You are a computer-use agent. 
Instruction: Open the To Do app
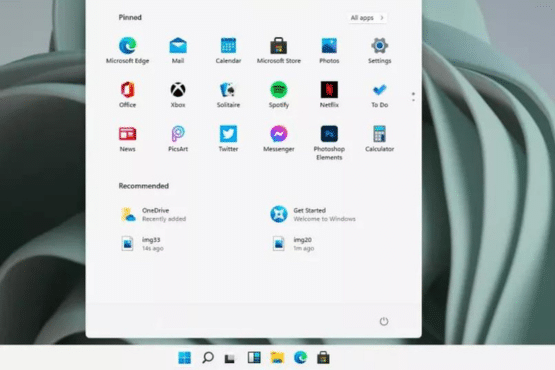379,95
